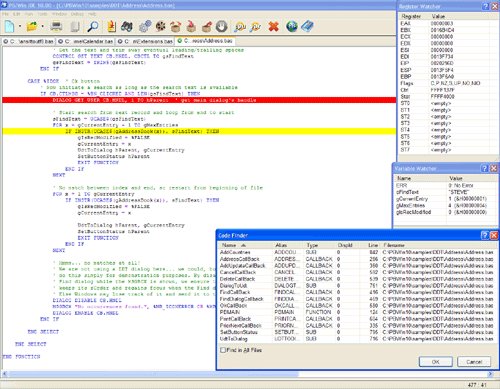Click the blue gears compile icon
Image resolution: width=500 pixels, height=389 pixels.
point(145,26)
